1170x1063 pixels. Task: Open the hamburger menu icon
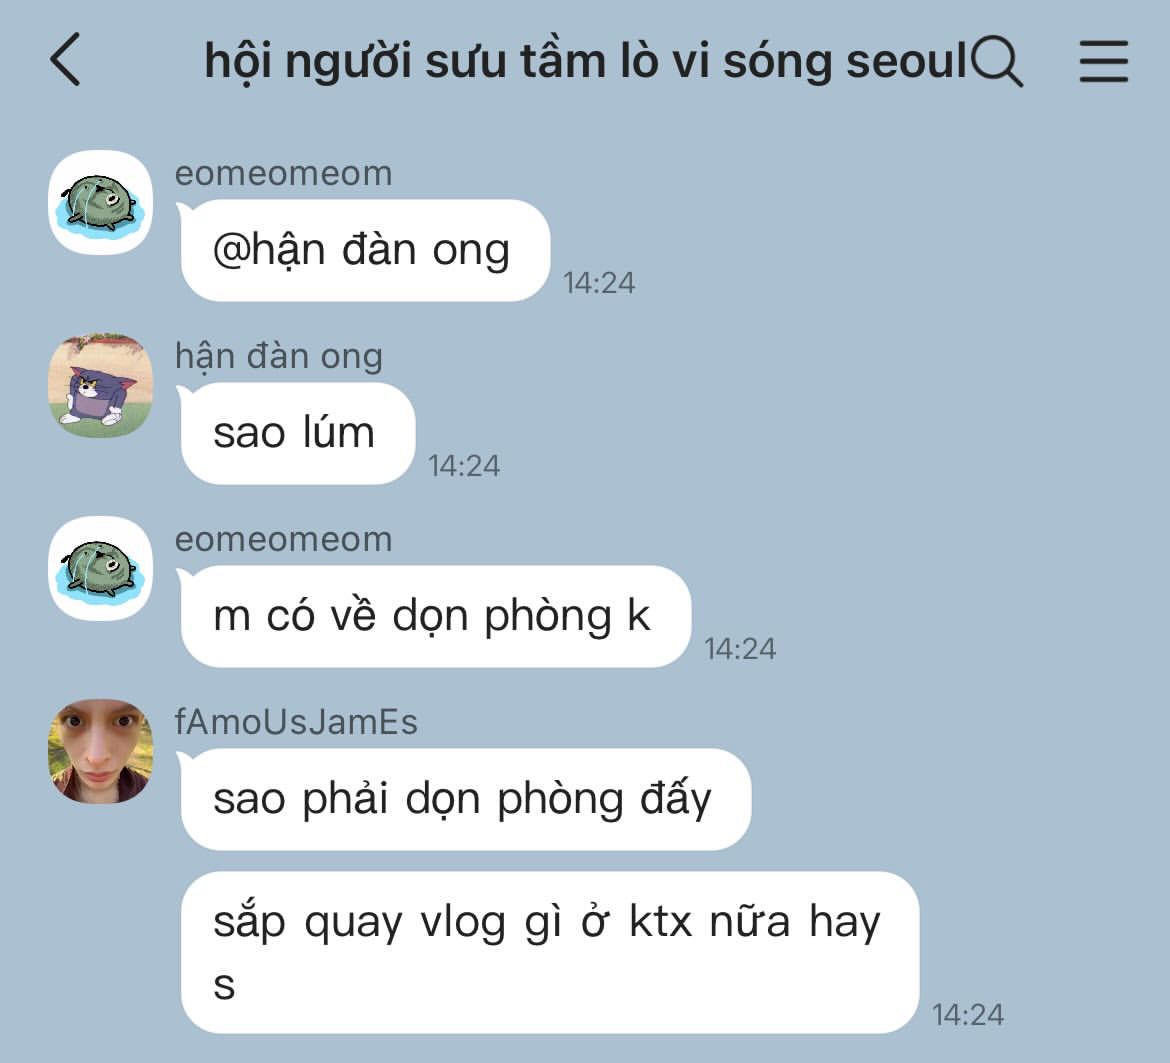pos(1104,60)
